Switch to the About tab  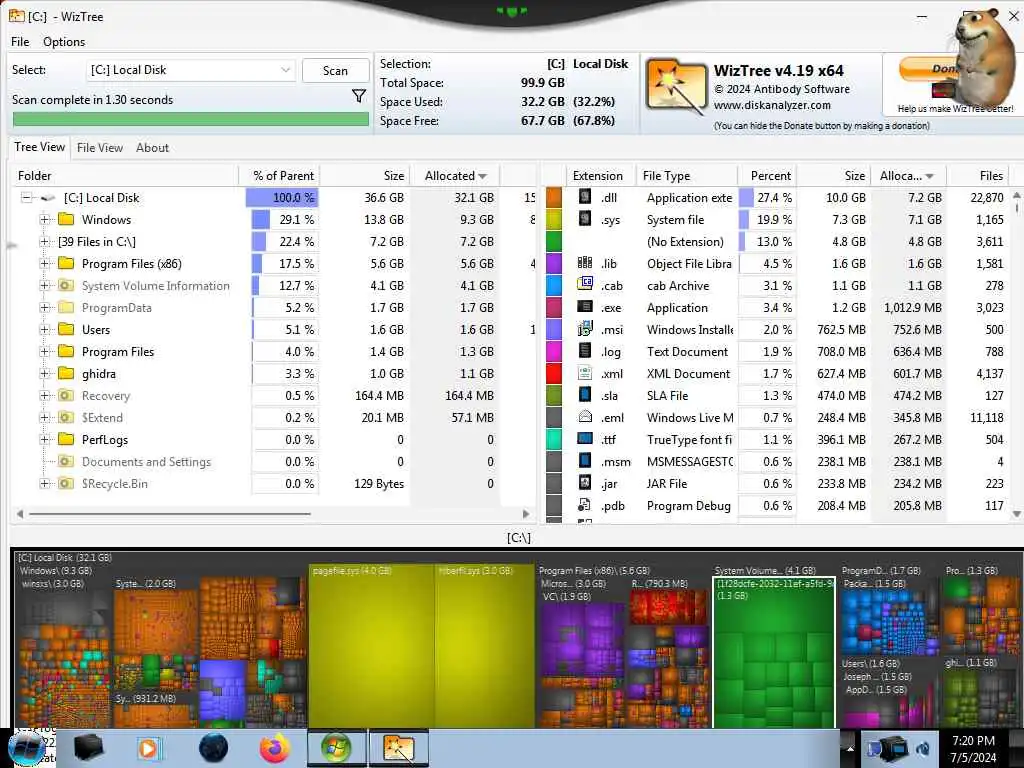[152, 148]
